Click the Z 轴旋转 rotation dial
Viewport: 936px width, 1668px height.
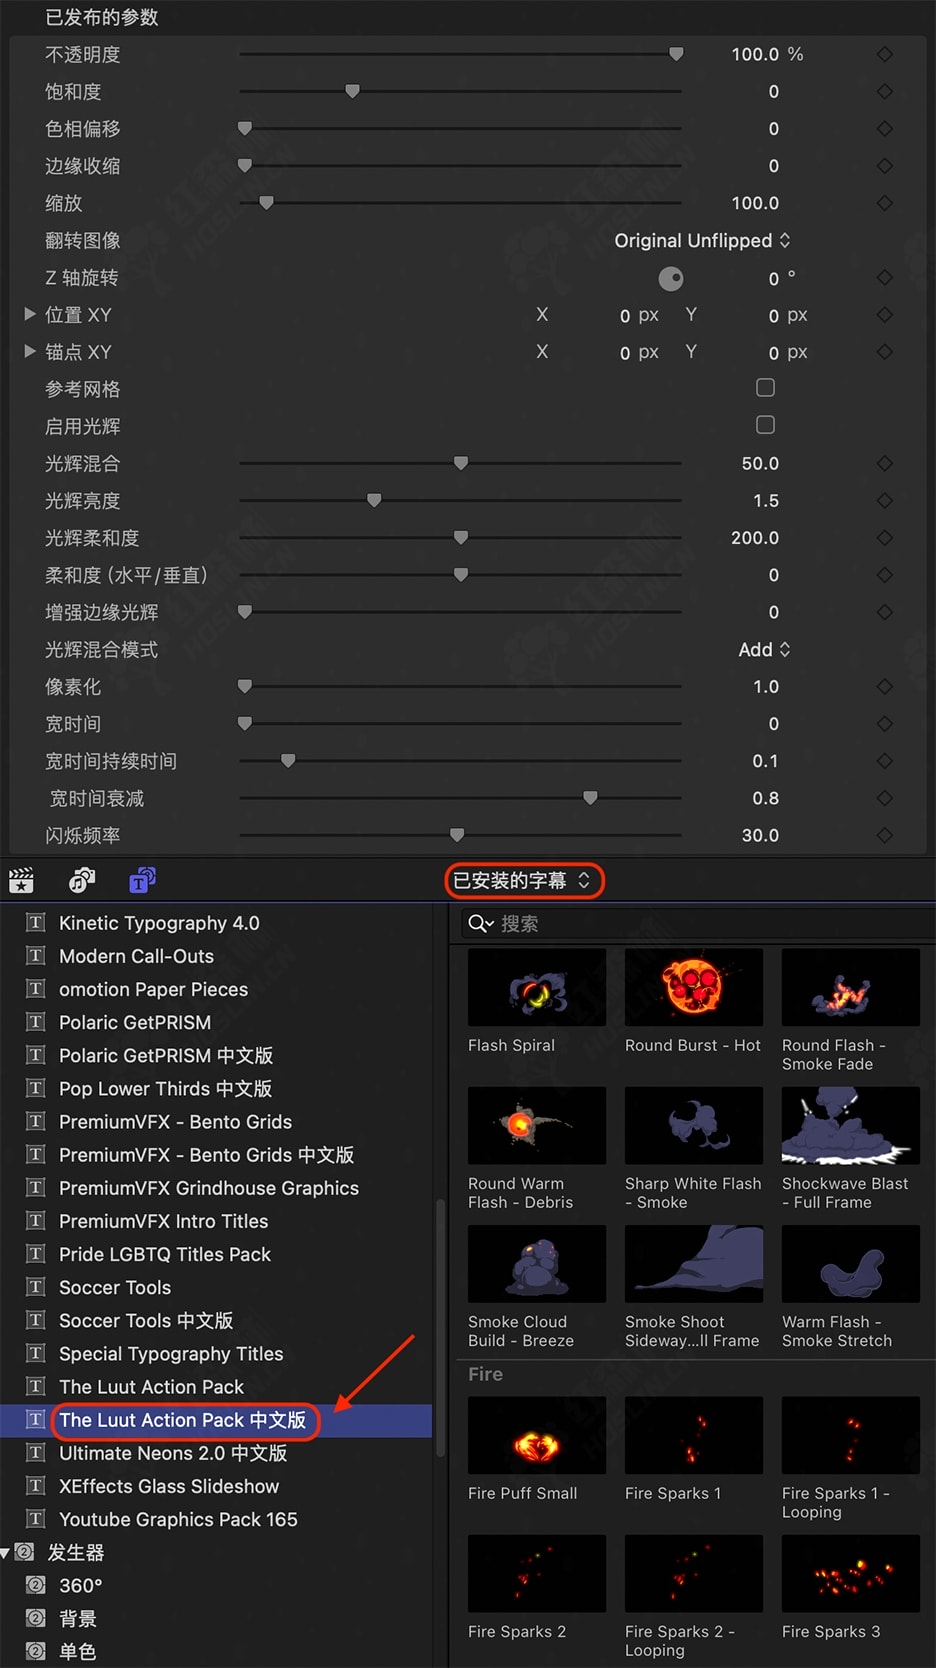click(671, 278)
